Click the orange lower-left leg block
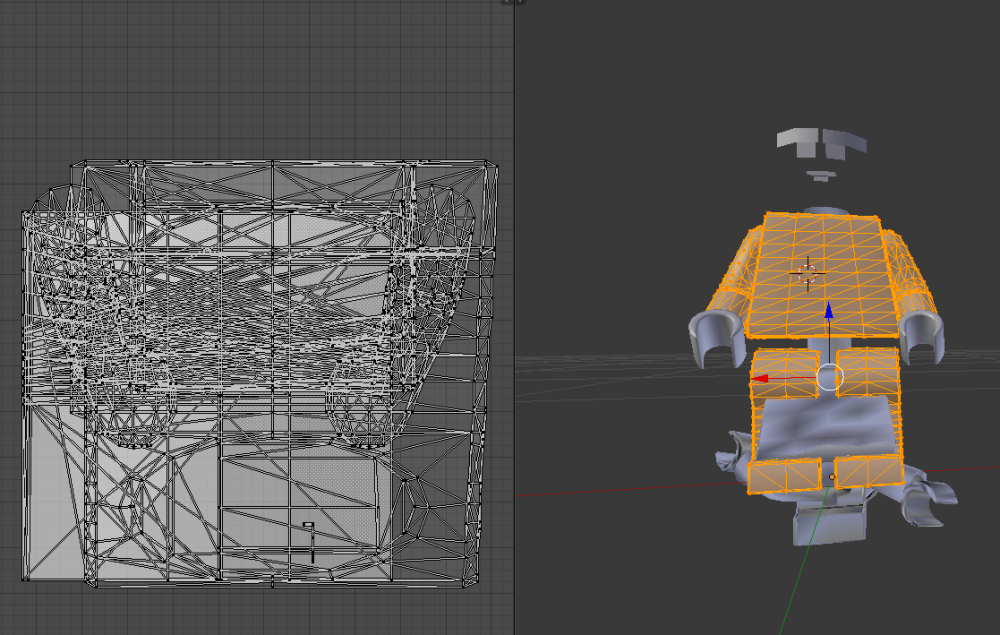 point(783,477)
